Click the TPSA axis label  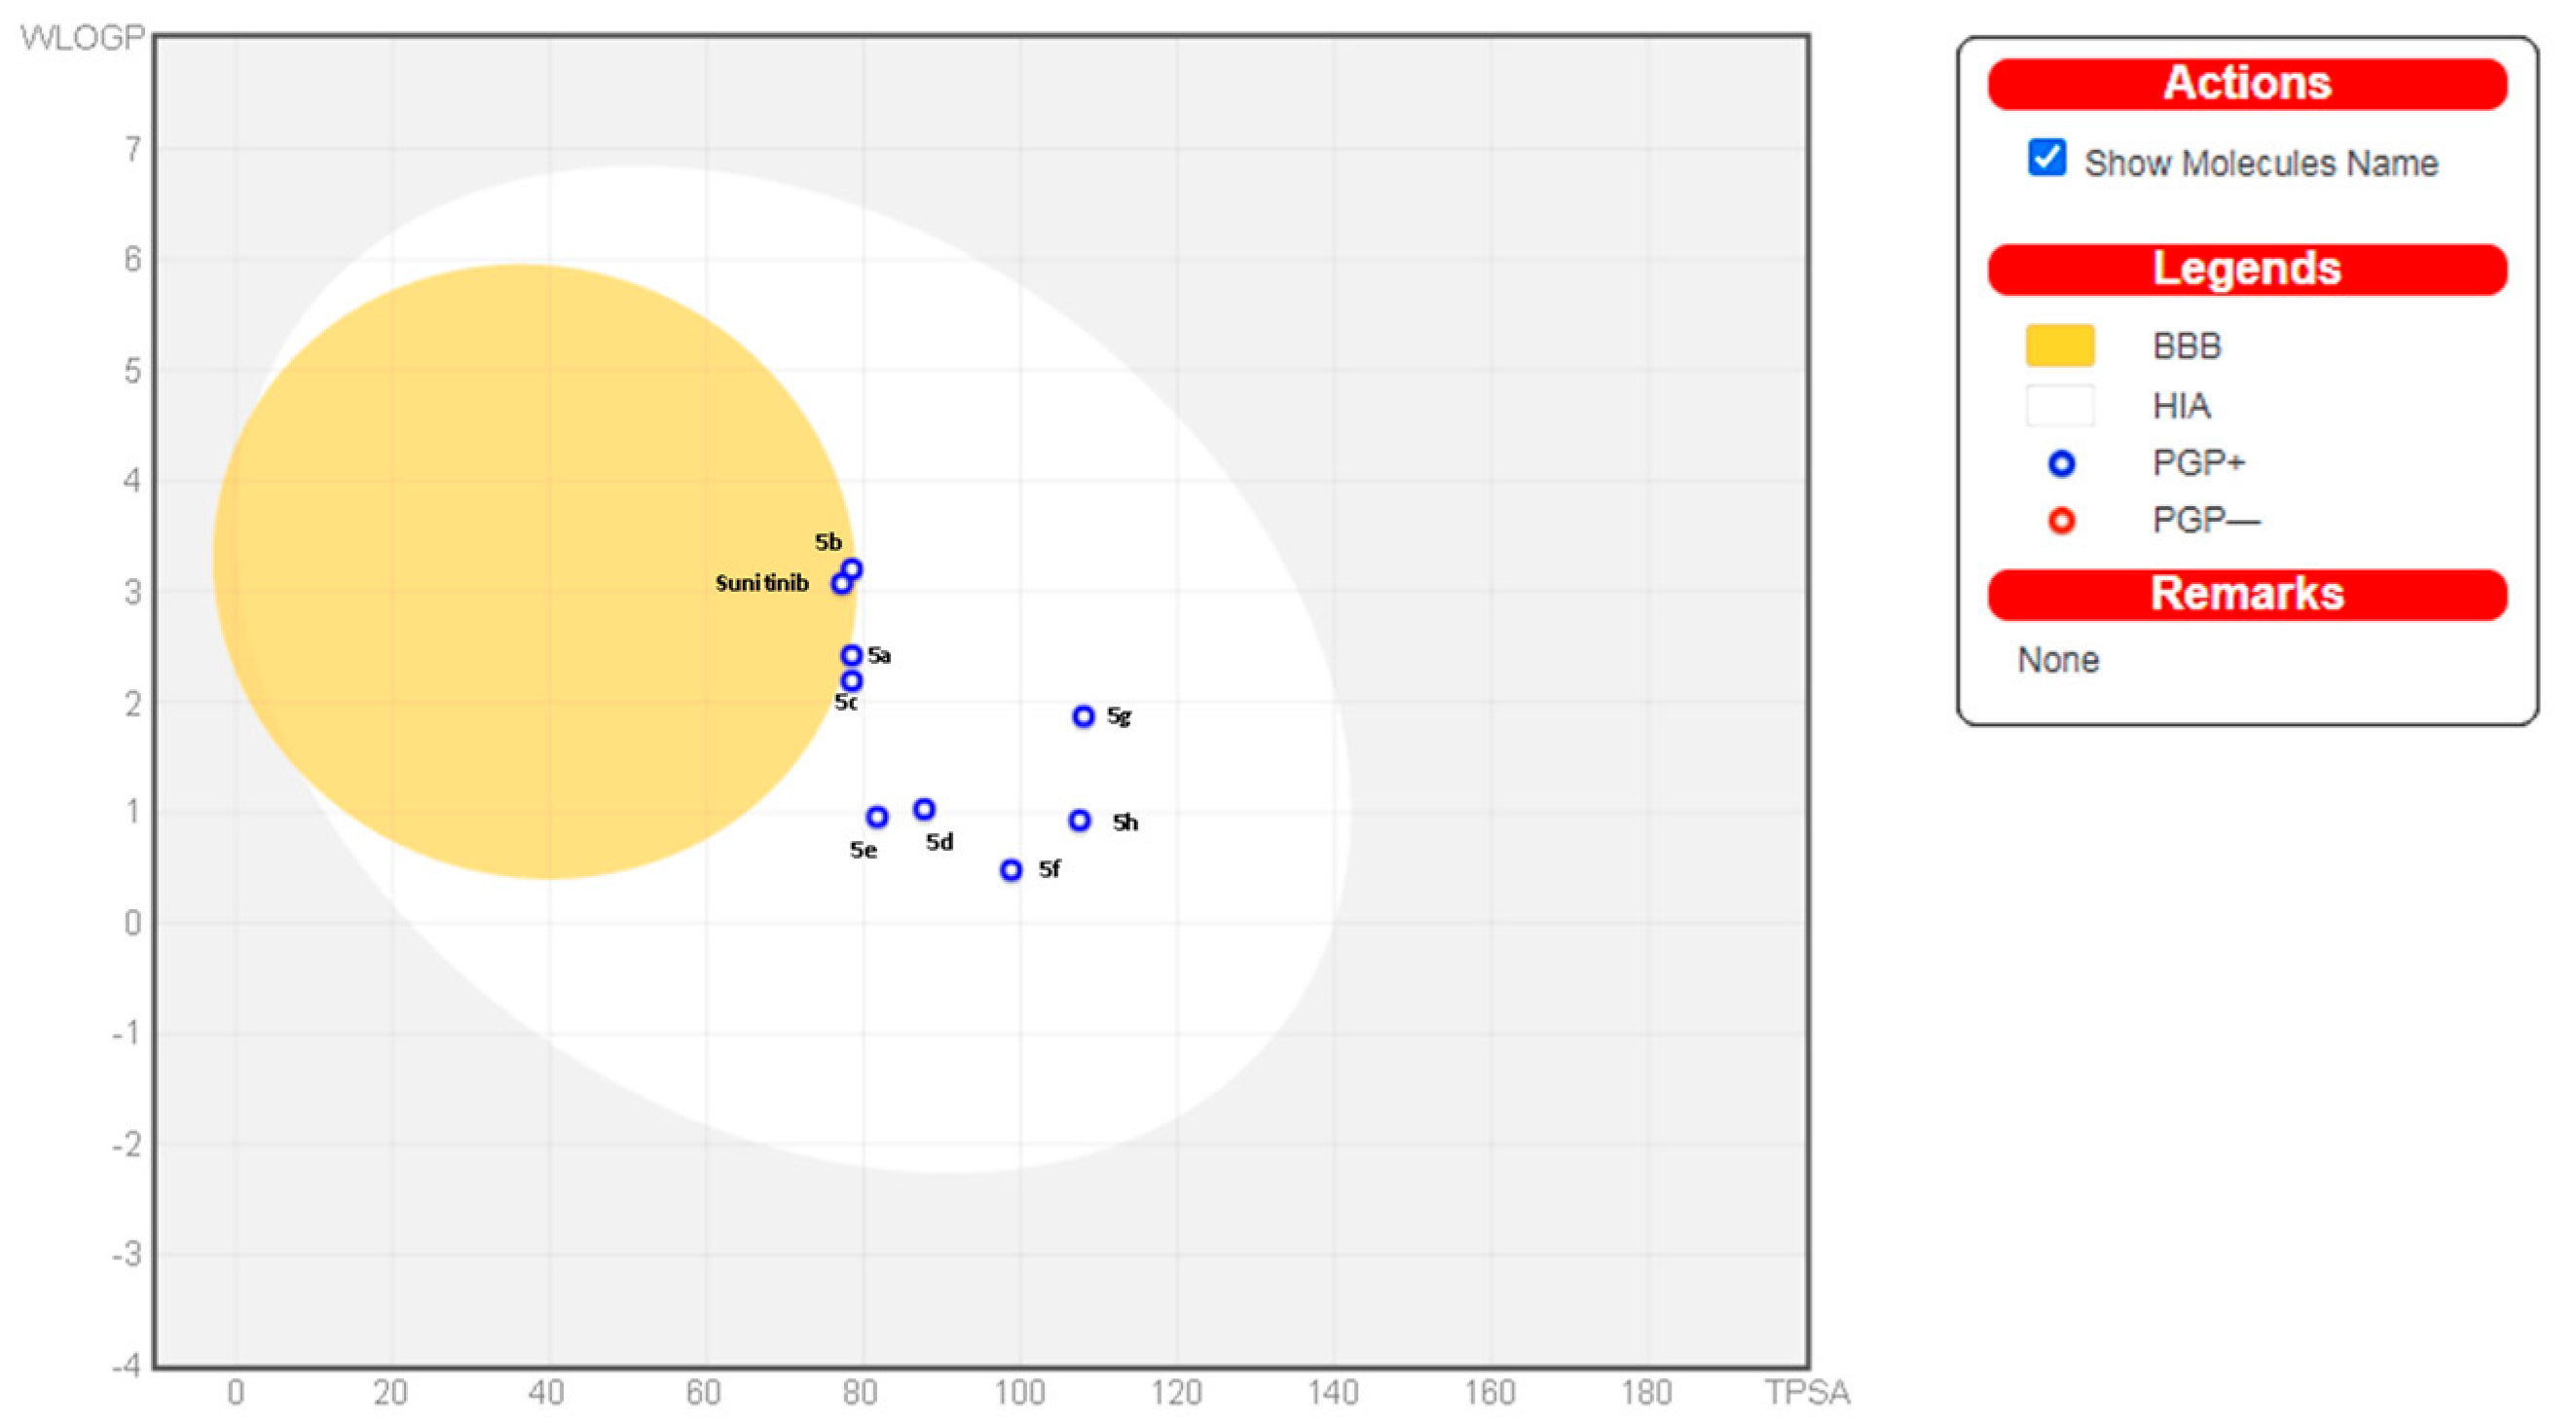click(1806, 1391)
